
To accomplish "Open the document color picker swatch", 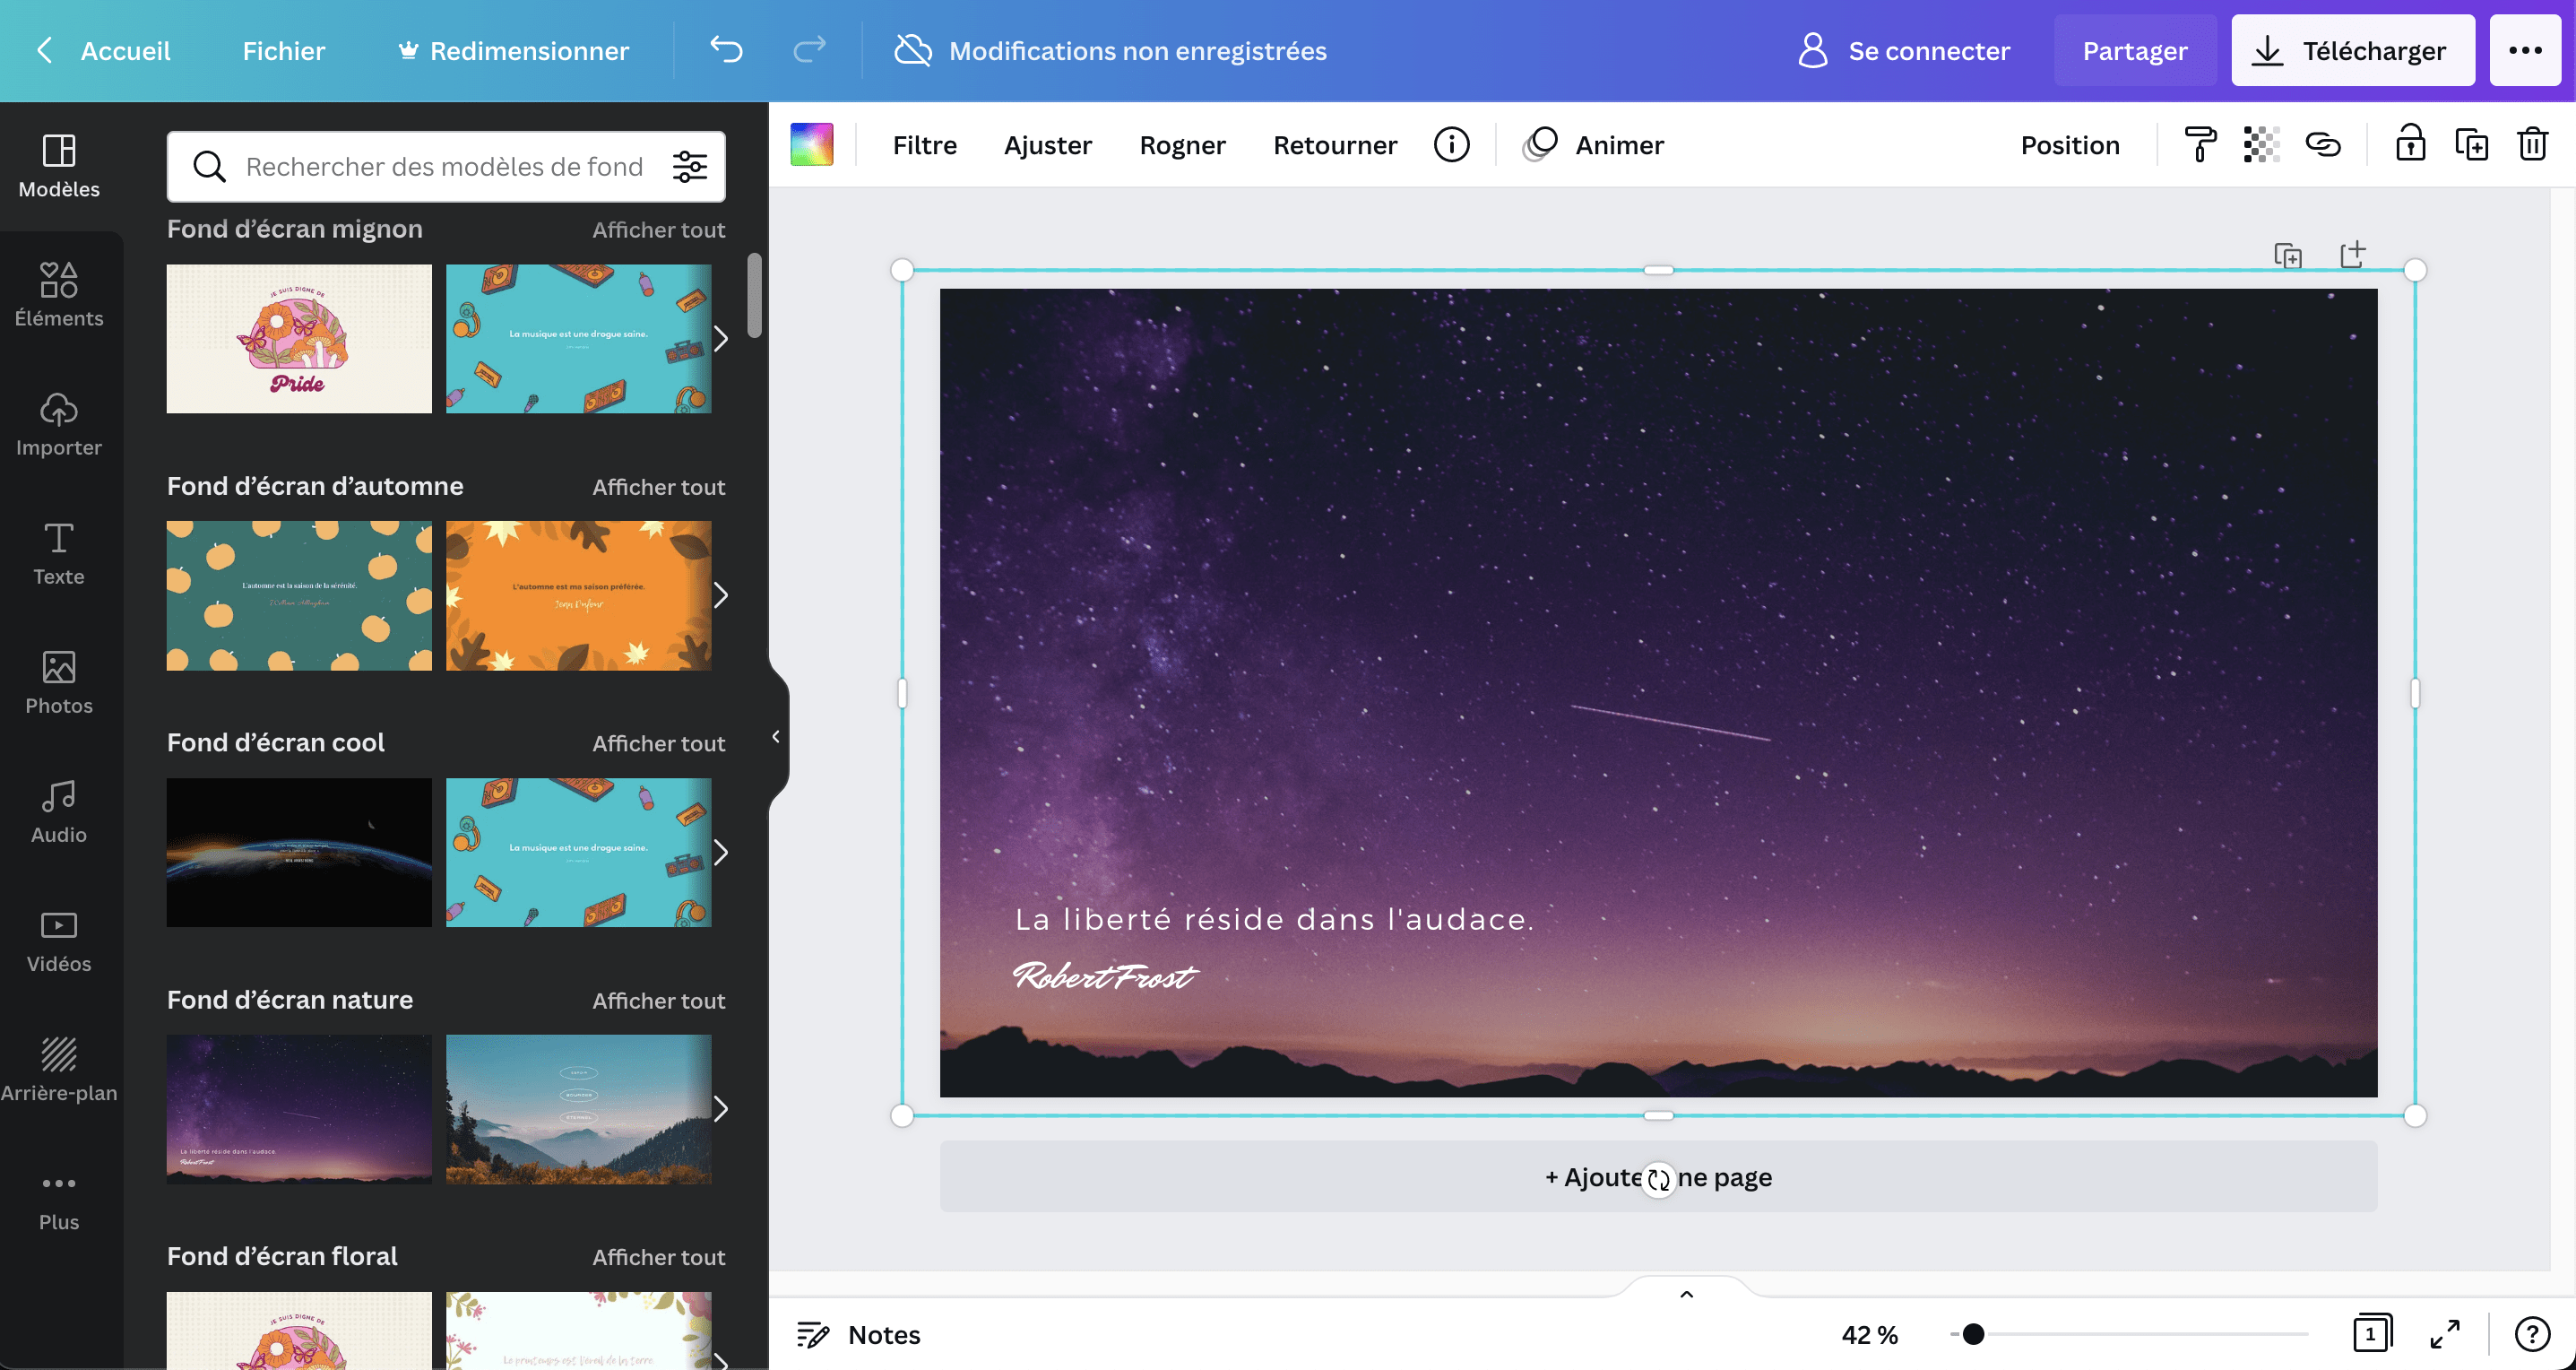I will [811, 144].
